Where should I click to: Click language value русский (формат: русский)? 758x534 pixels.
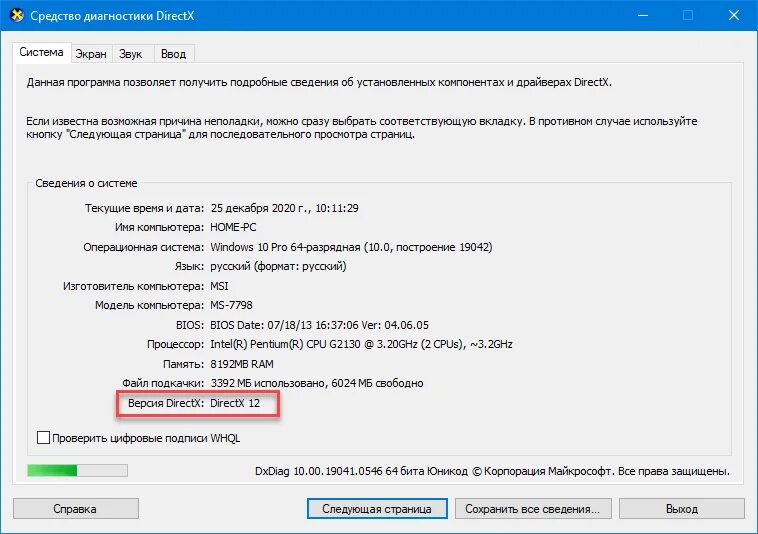(x=278, y=266)
